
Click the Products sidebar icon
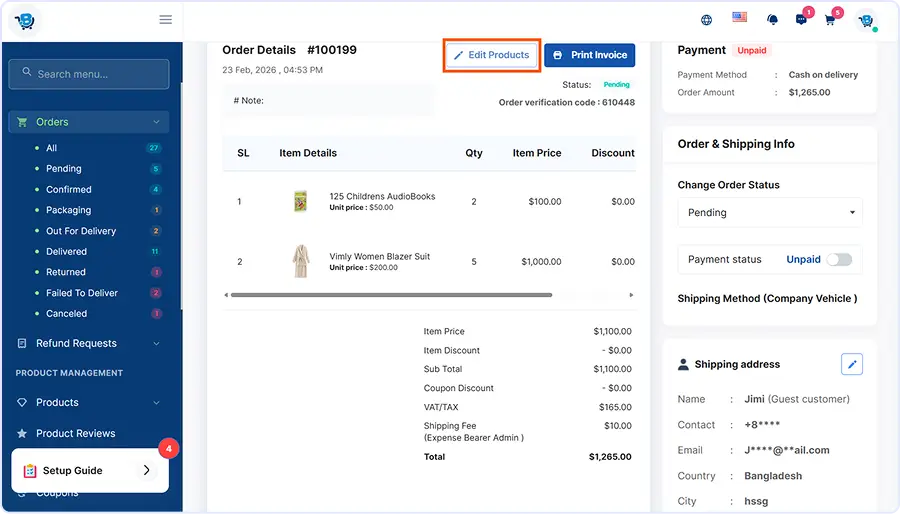[x=22, y=402]
